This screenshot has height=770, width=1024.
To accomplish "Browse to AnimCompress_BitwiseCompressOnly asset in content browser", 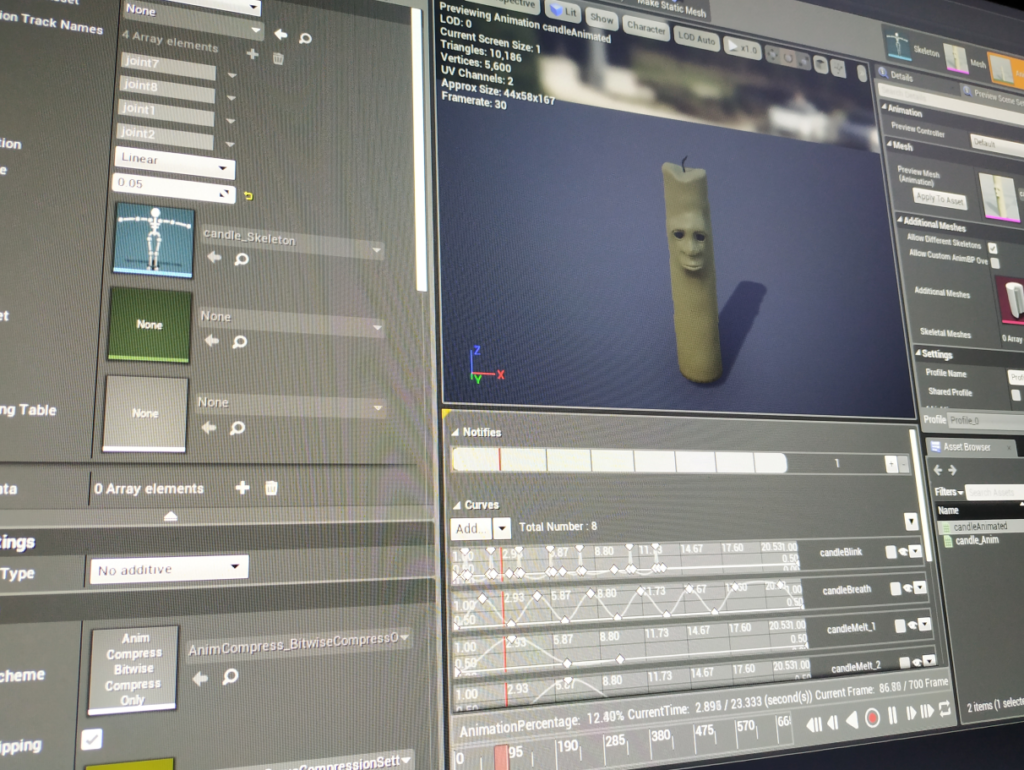I will [230, 677].
